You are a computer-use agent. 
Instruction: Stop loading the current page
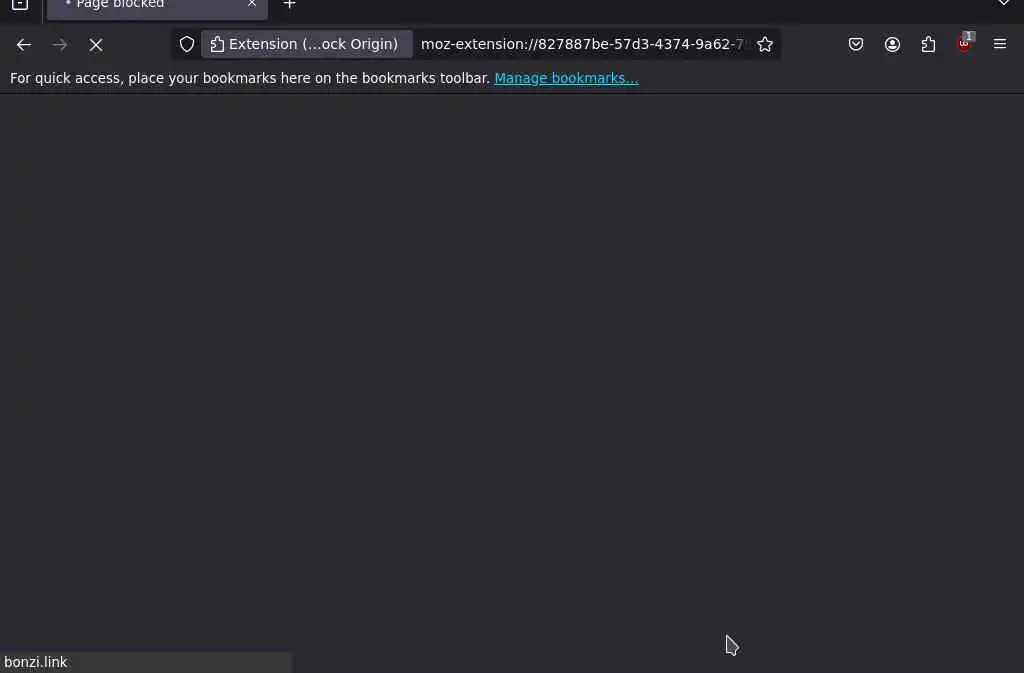pos(96,44)
